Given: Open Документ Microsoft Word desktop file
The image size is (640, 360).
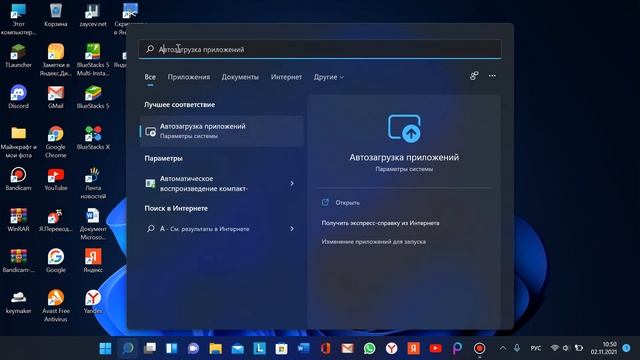Looking at the screenshot, I should tap(93, 224).
